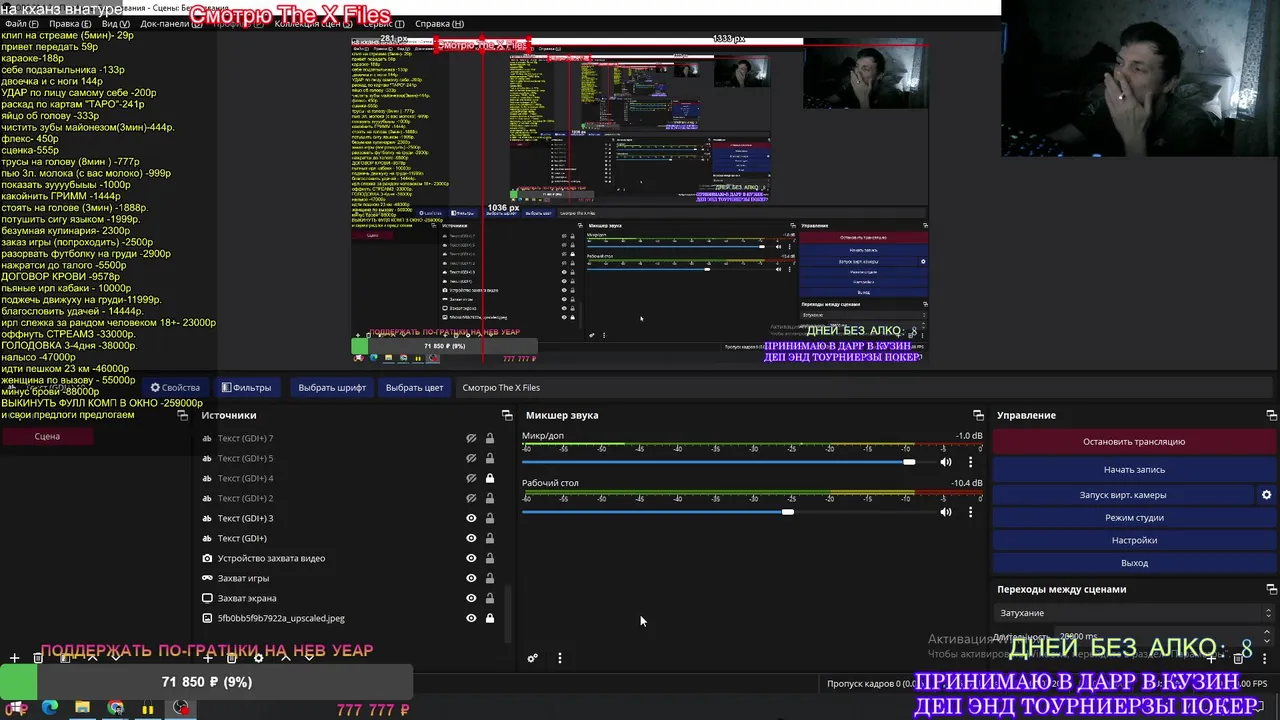Click Выбрать цвет in the source toolbar
The image size is (1280, 720).
(x=414, y=387)
